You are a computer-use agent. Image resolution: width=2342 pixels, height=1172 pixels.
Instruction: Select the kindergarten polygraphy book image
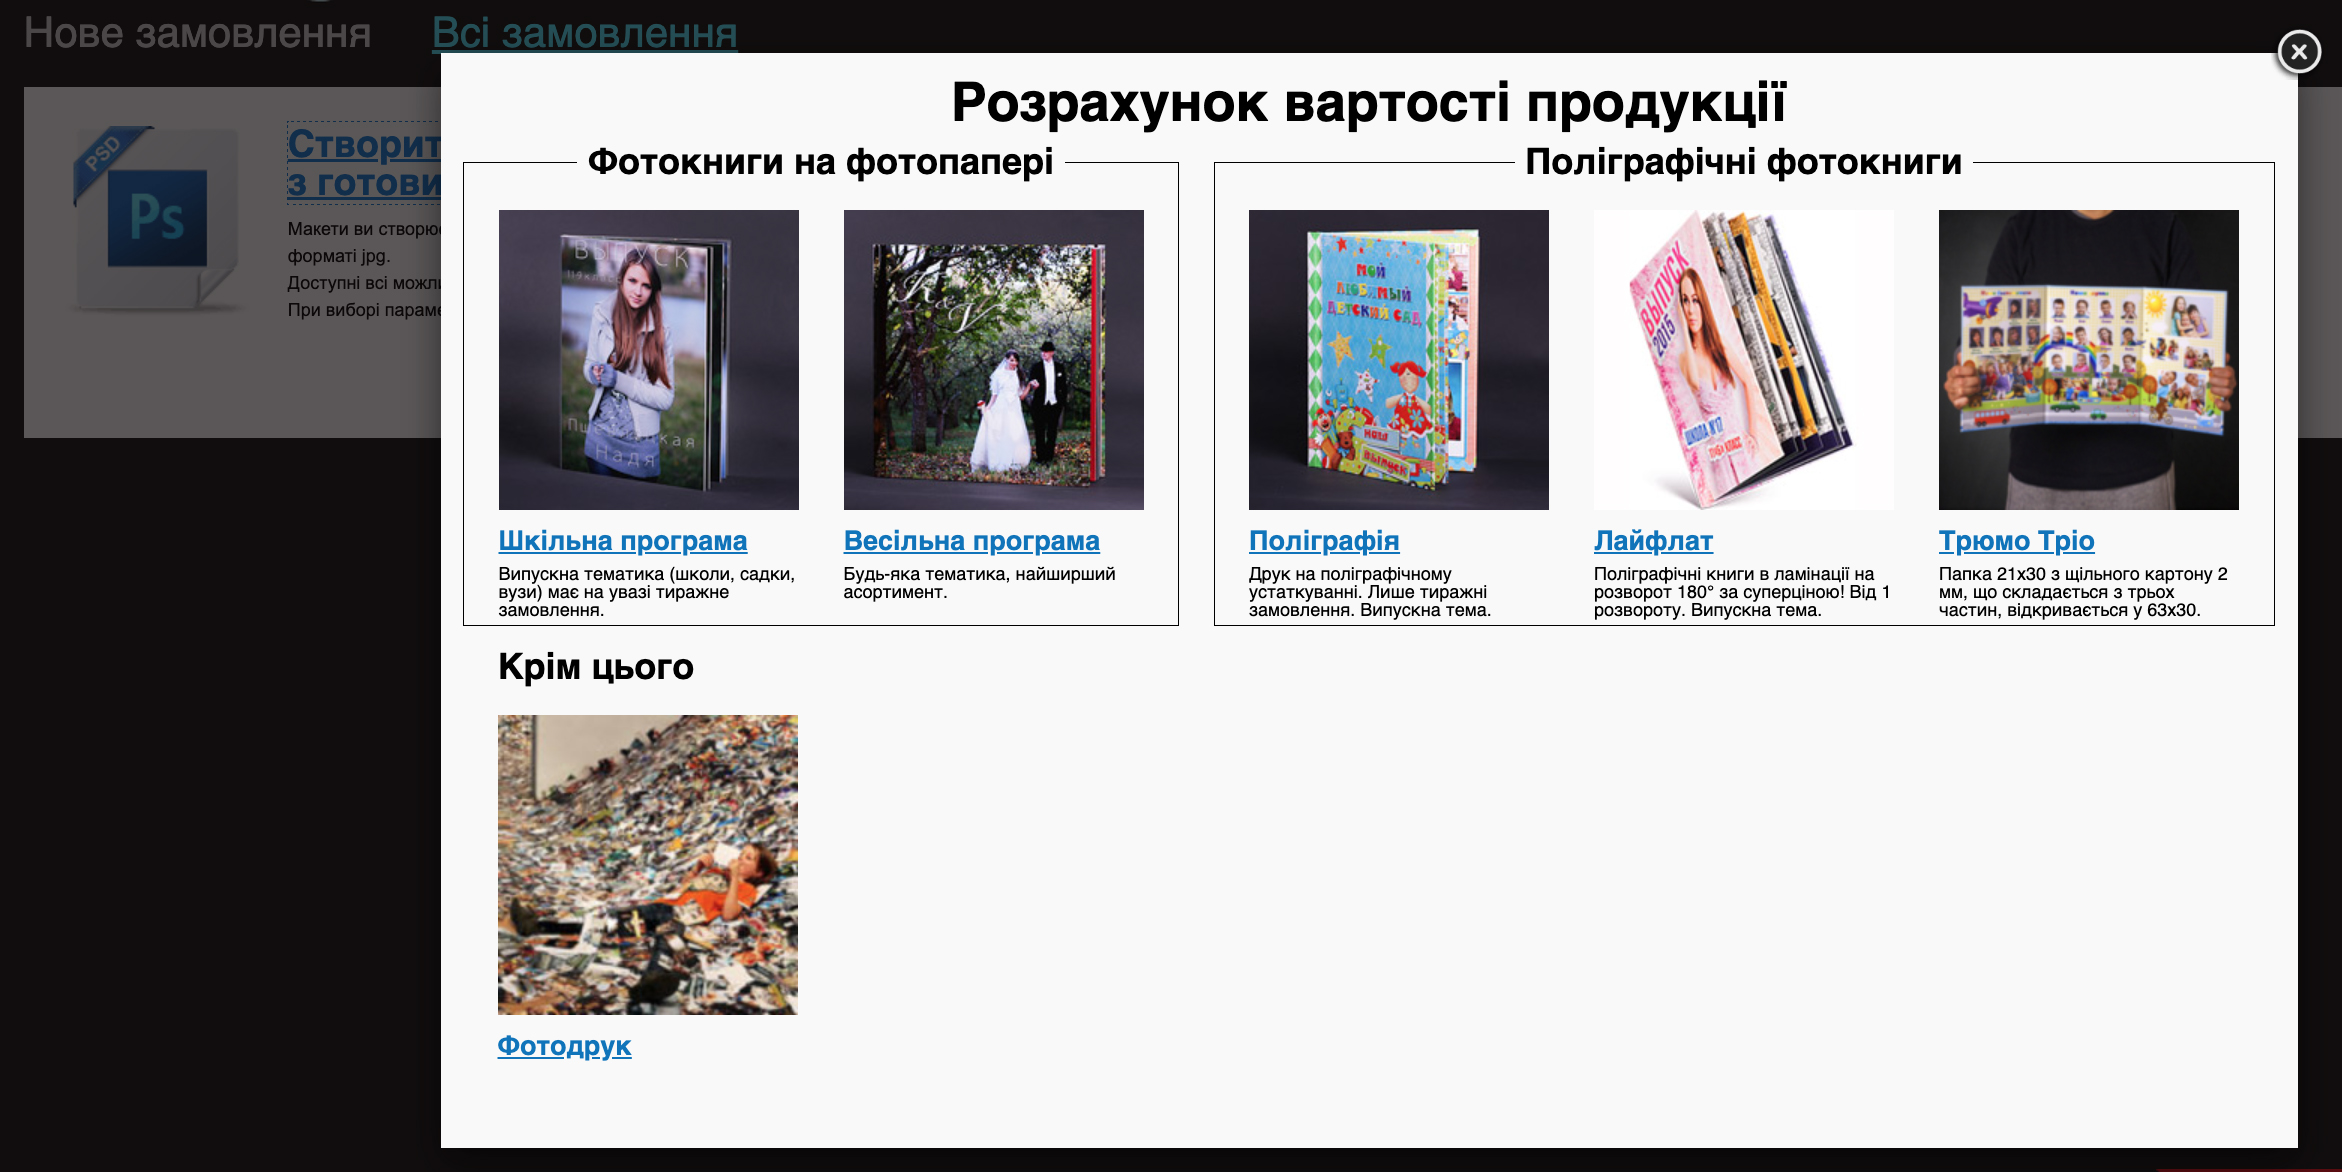pyautogui.click(x=1398, y=360)
